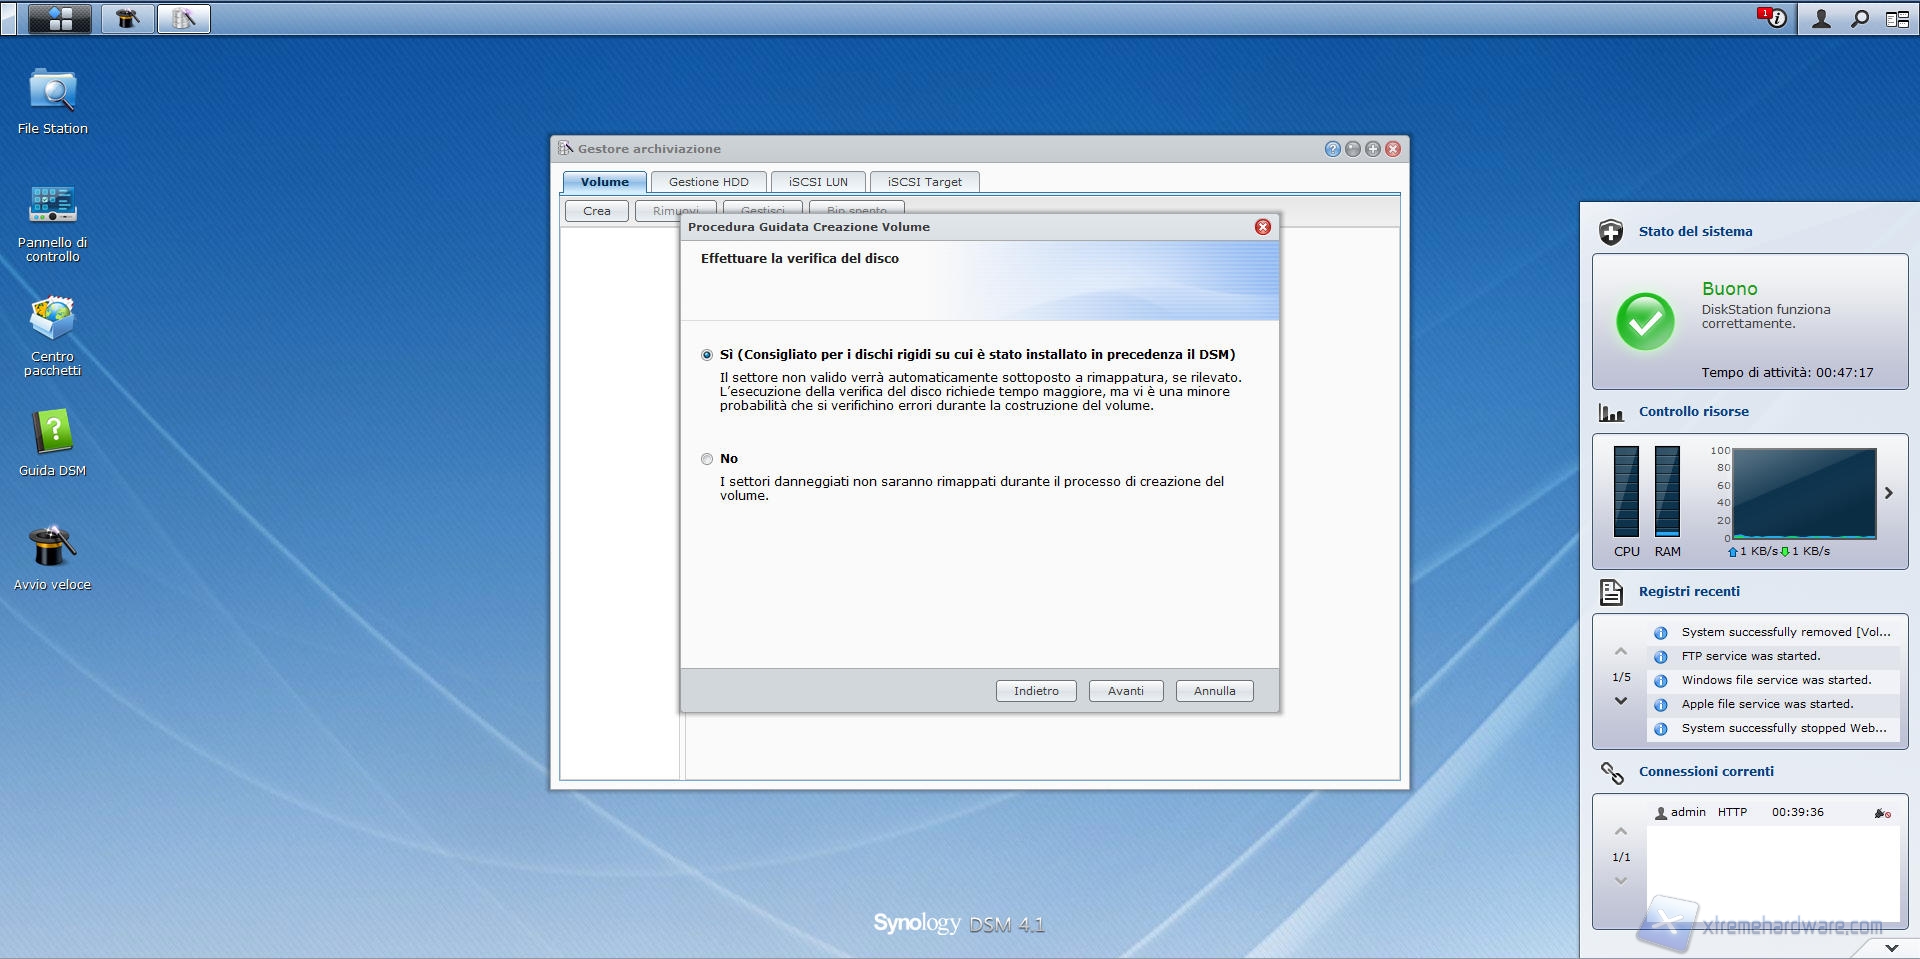1920x959 pixels.
Task: Select the No disk verification option
Action: [707, 459]
